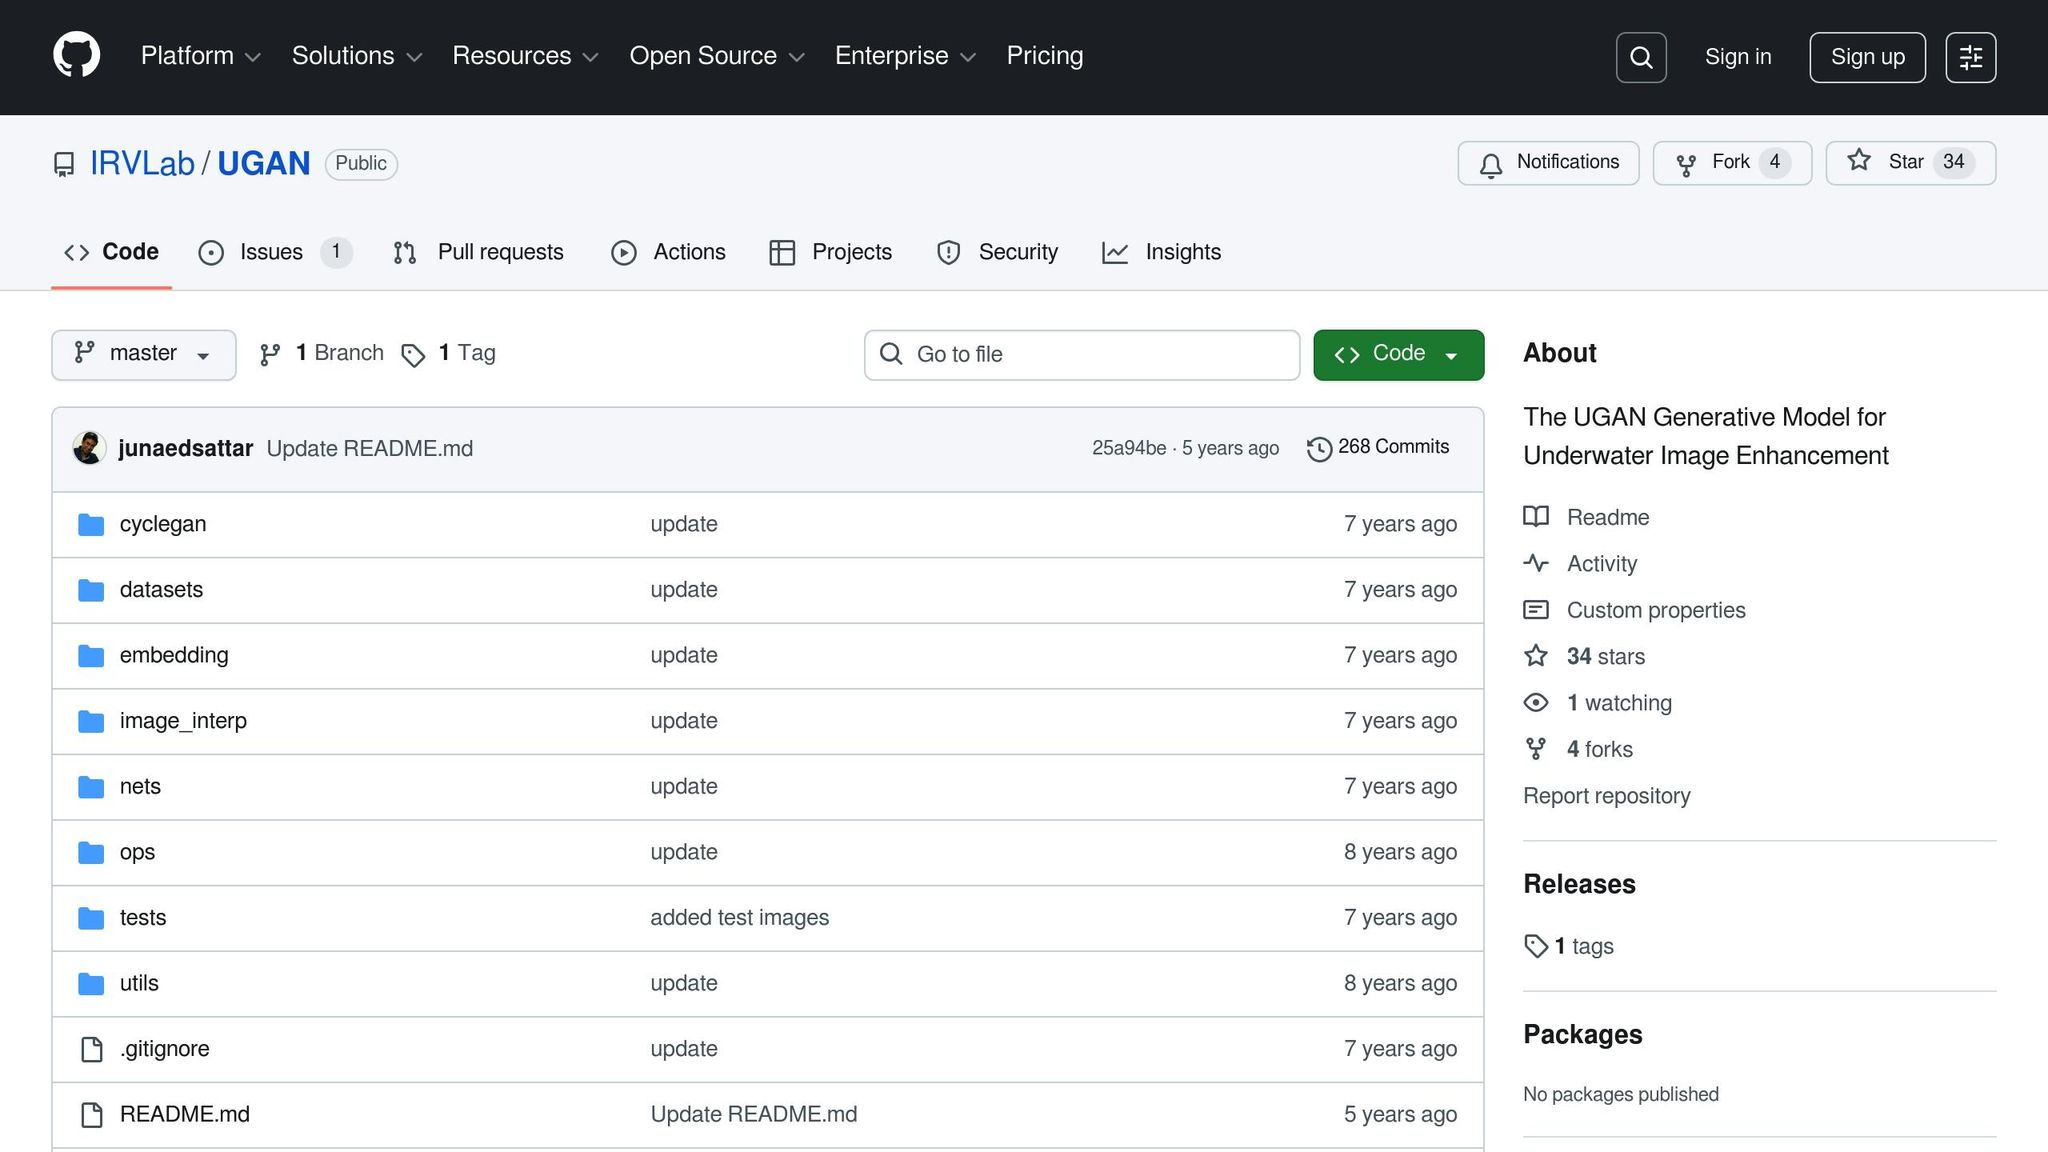This screenshot has width=2048, height=1152.
Task: Click the GitHub Octocat logo
Action: 76,56
